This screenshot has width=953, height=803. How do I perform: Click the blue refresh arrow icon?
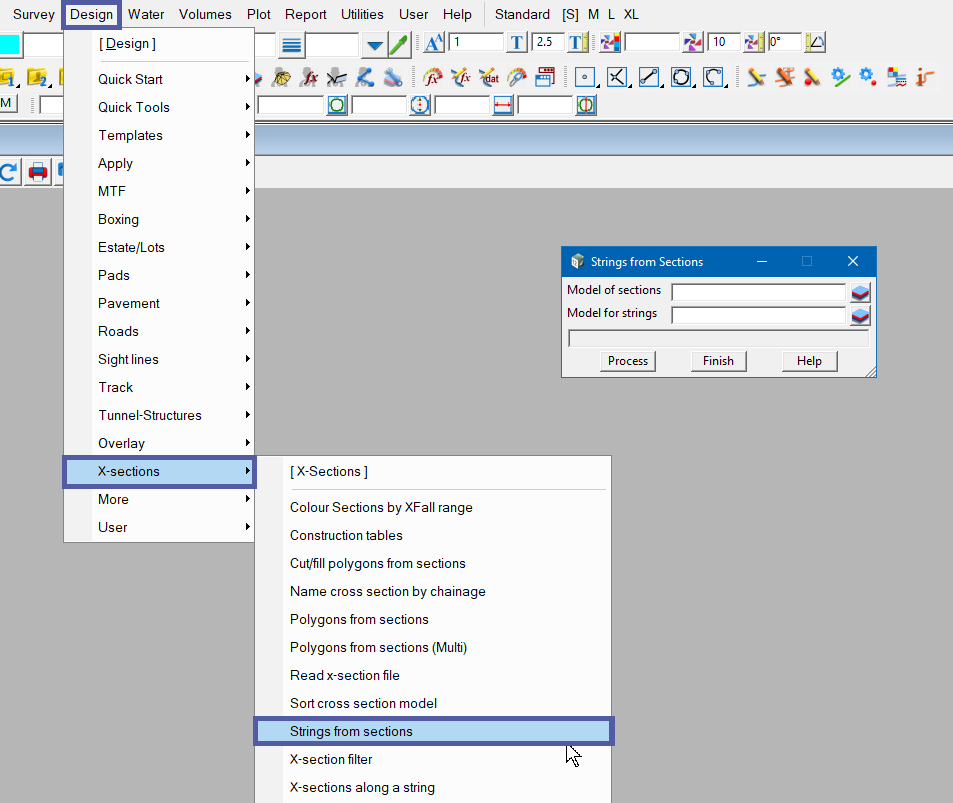(9, 171)
